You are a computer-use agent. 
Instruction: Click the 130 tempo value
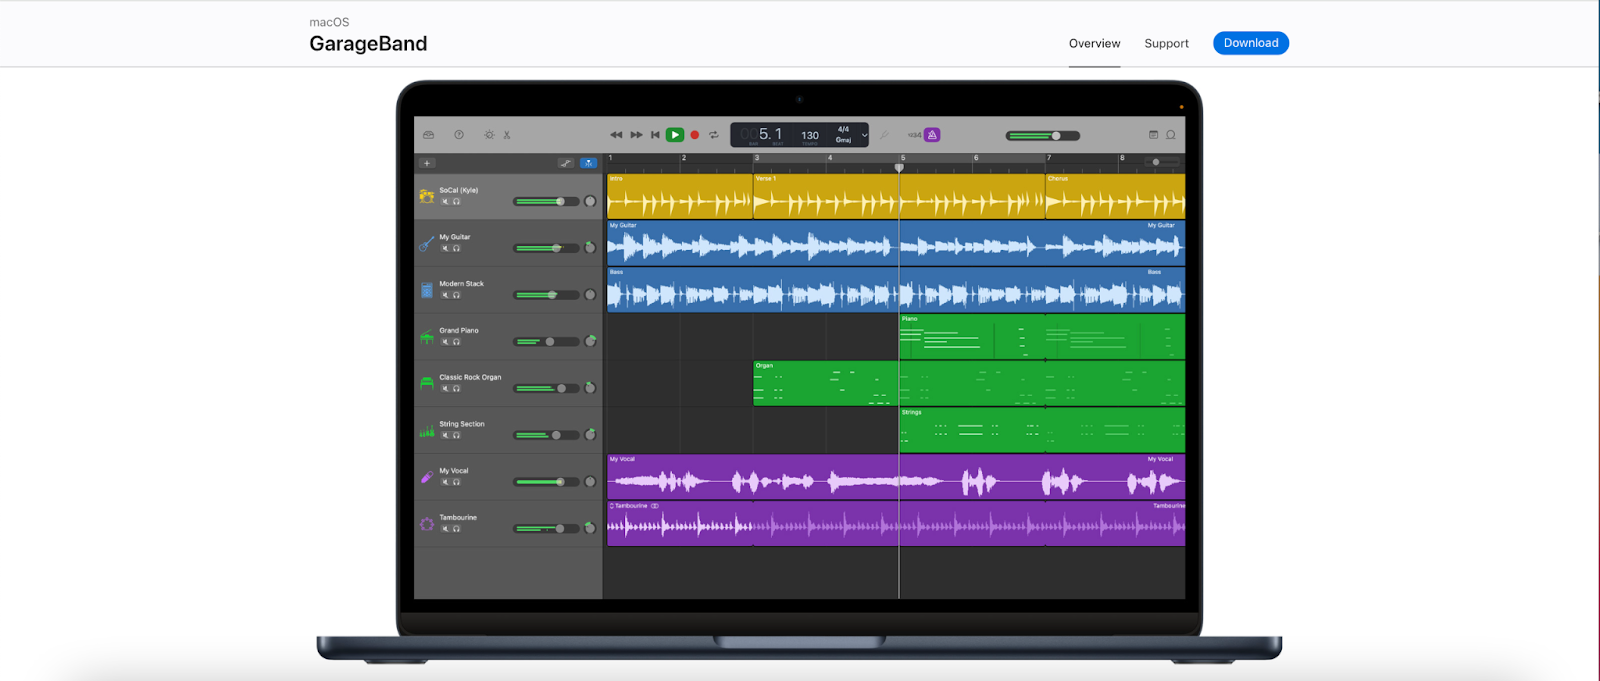tap(810, 135)
